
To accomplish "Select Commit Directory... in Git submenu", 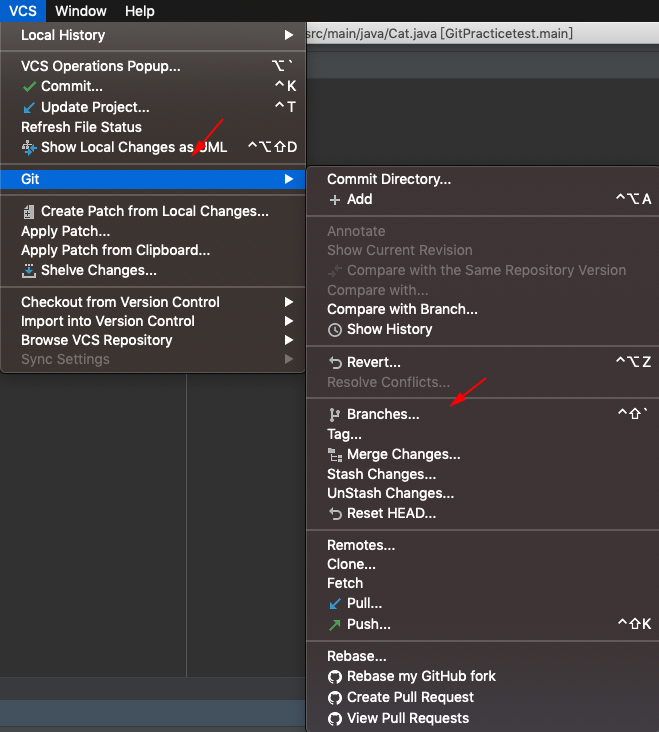I will [x=483, y=179].
